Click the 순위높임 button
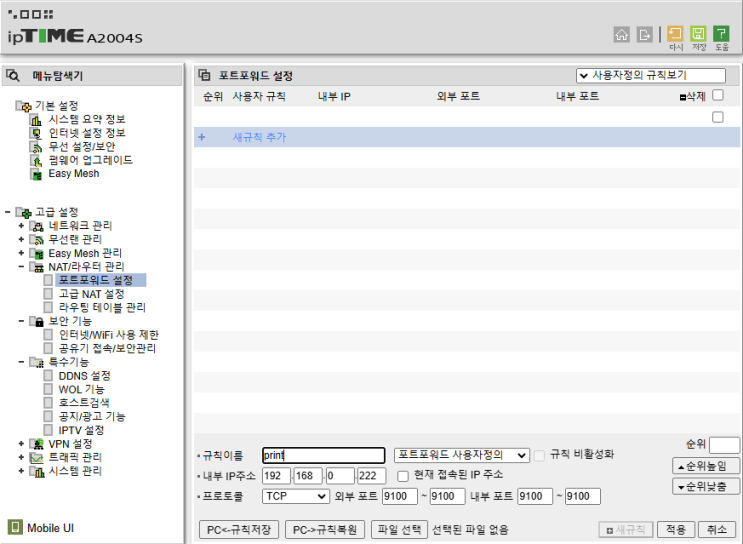Viewport: 743px width, 544px height. [x=706, y=466]
